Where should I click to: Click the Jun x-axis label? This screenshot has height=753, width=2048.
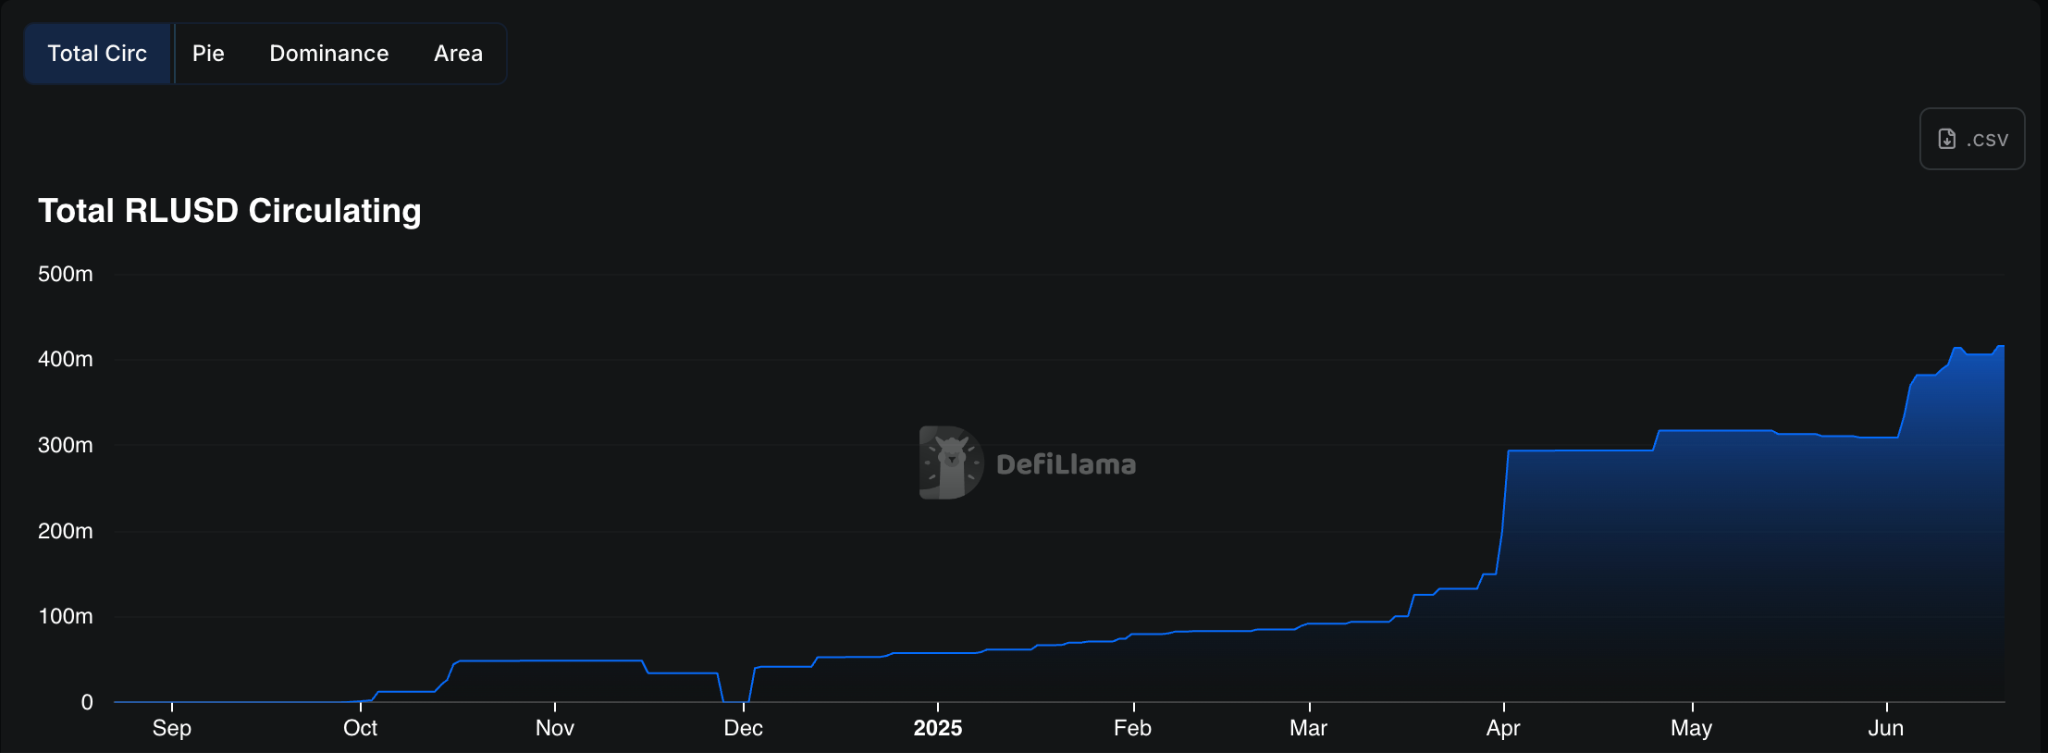(x=1886, y=728)
